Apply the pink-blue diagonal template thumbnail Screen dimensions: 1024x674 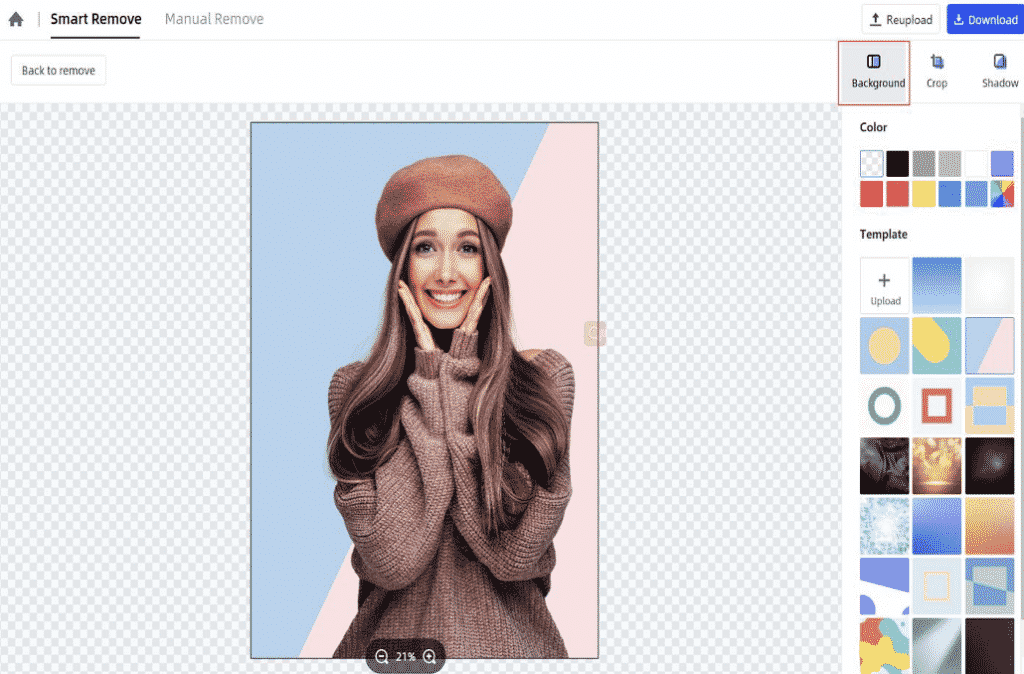(x=989, y=345)
